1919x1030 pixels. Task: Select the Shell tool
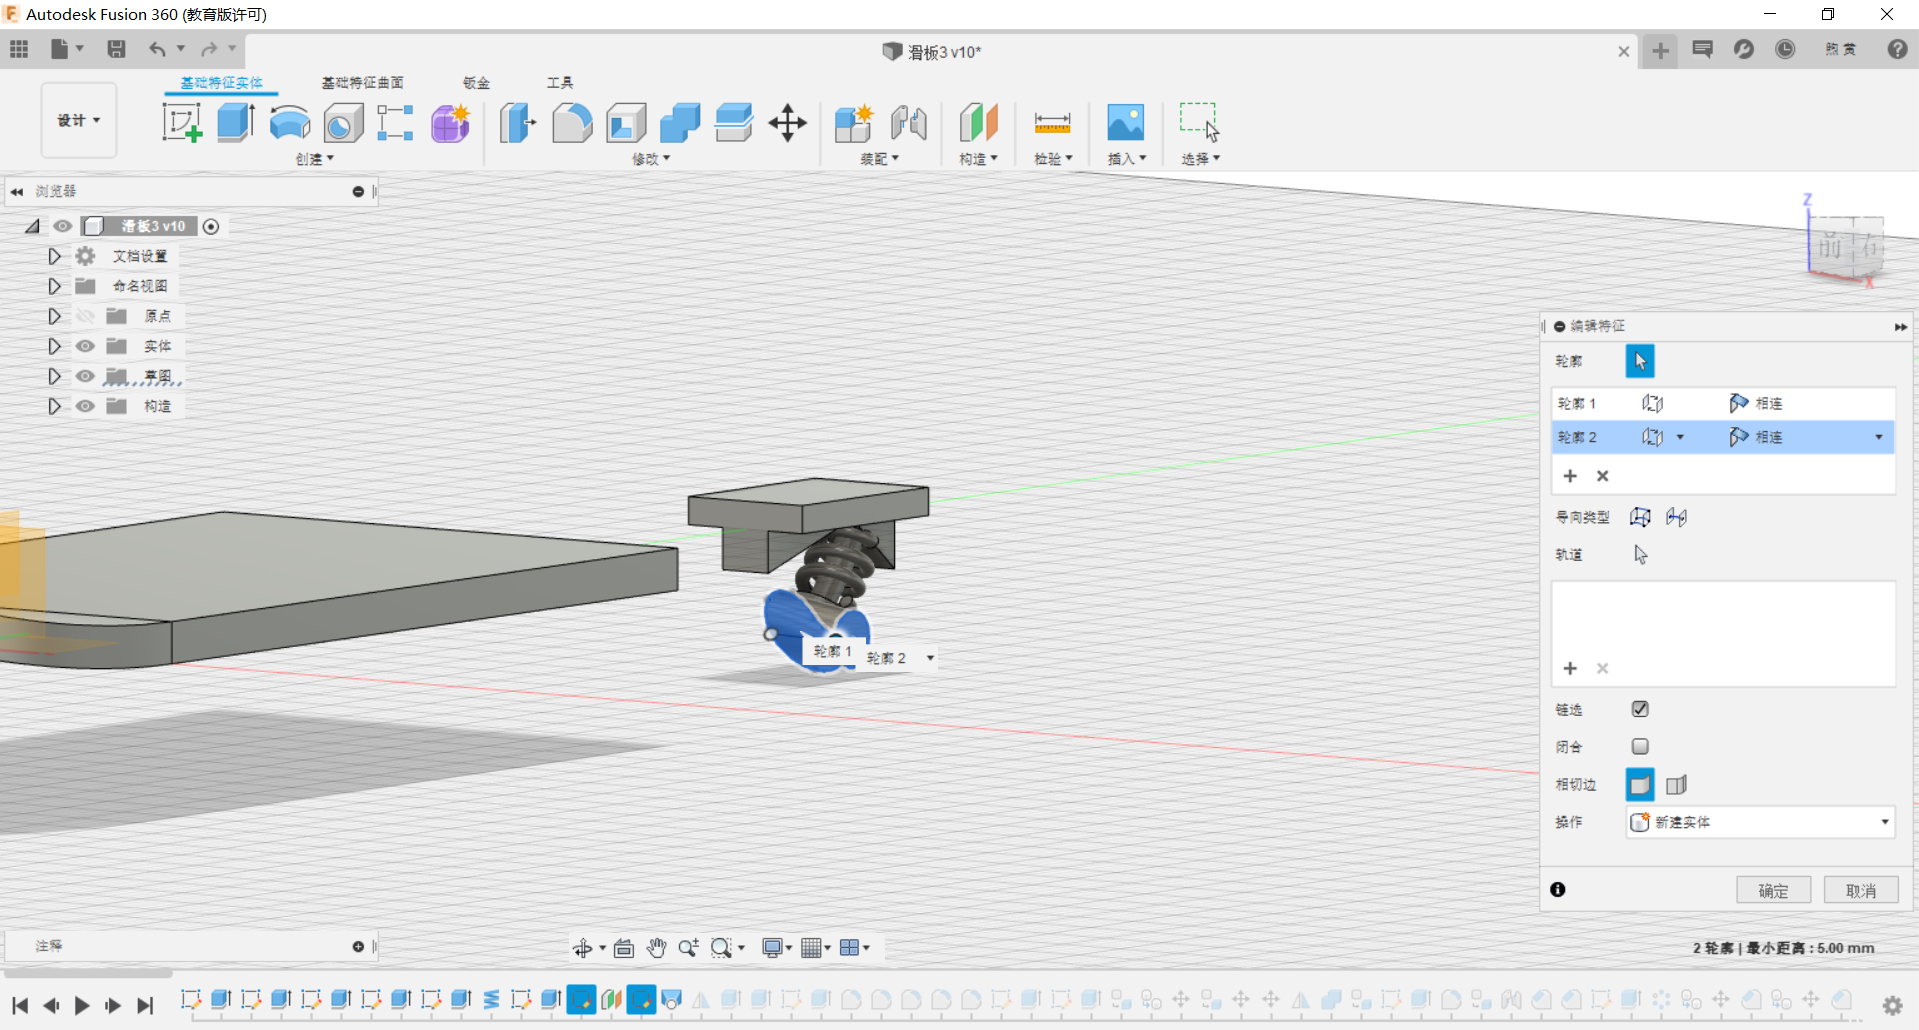click(x=626, y=123)
